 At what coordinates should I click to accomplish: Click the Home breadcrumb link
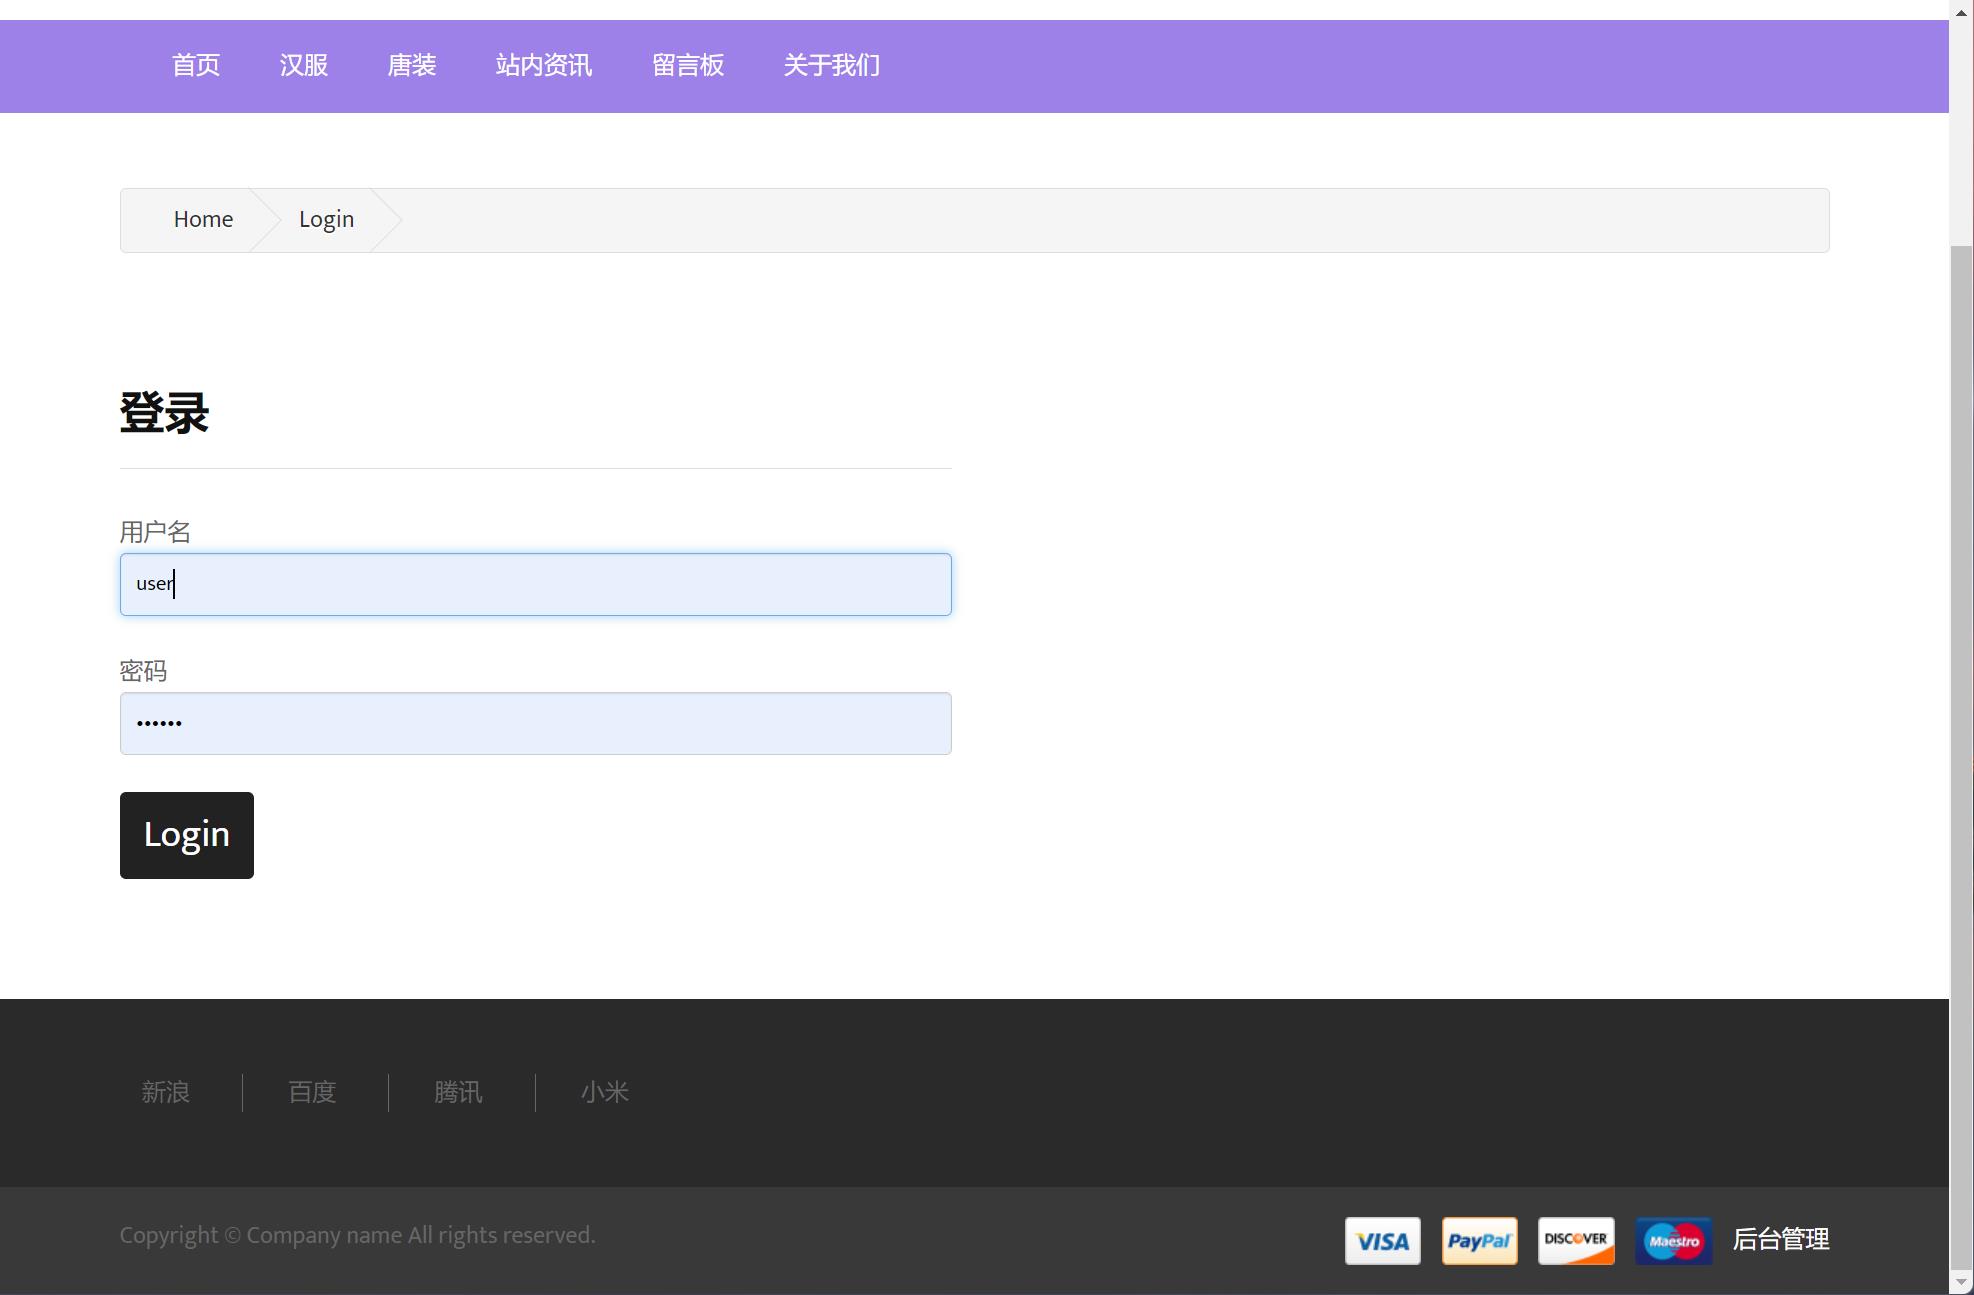click(x=203, y=220)
